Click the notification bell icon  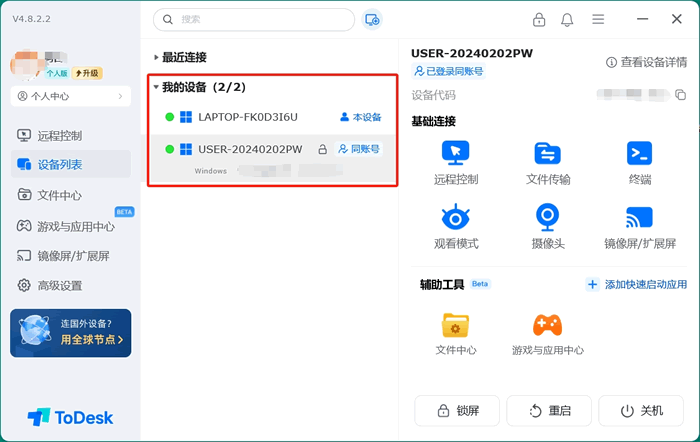coord(567,20)
